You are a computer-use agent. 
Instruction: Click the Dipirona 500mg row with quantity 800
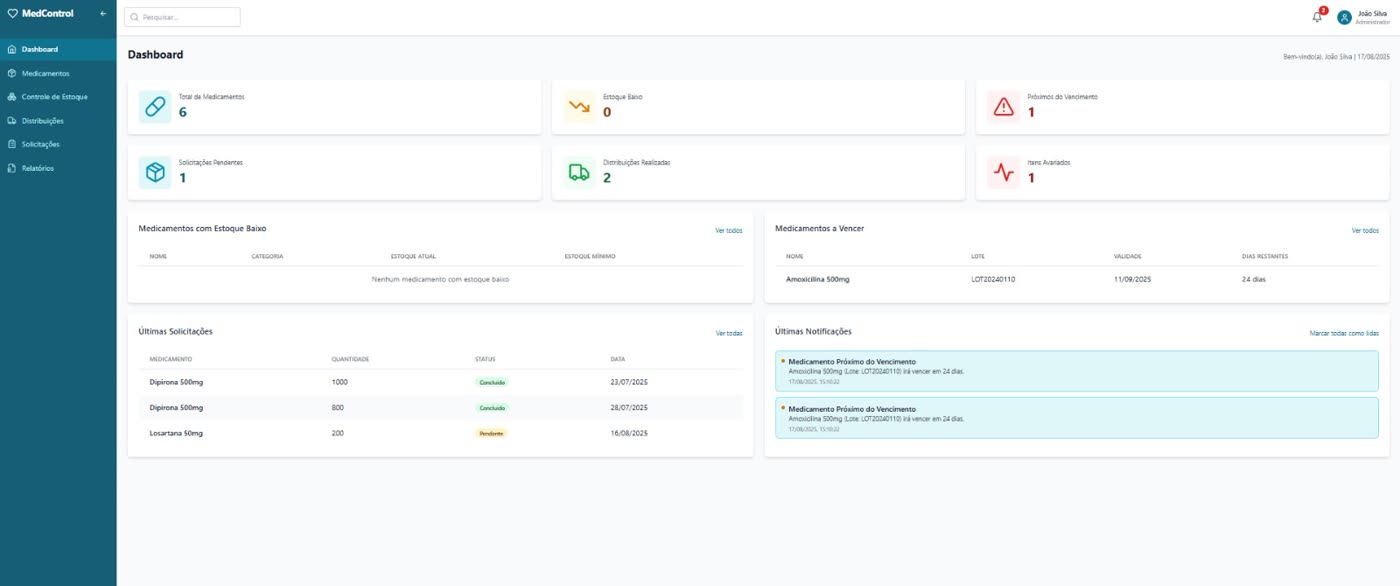pos(440,408)
